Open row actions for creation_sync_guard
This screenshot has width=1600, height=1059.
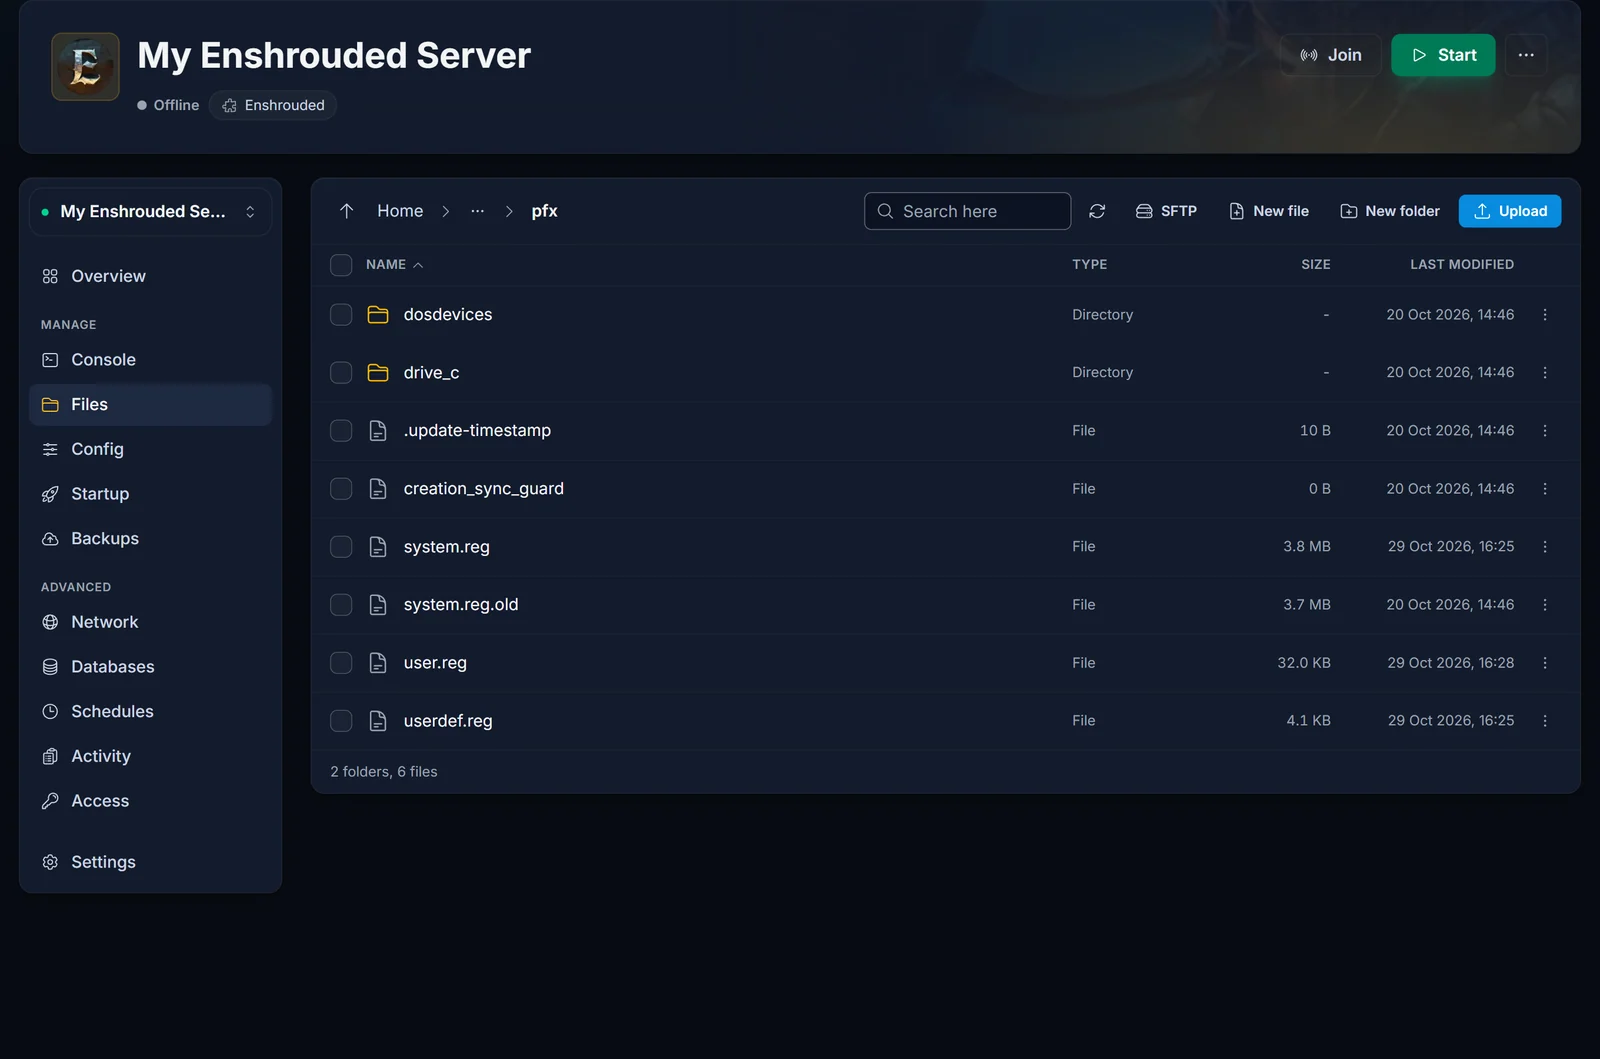tap(1545, 489)
